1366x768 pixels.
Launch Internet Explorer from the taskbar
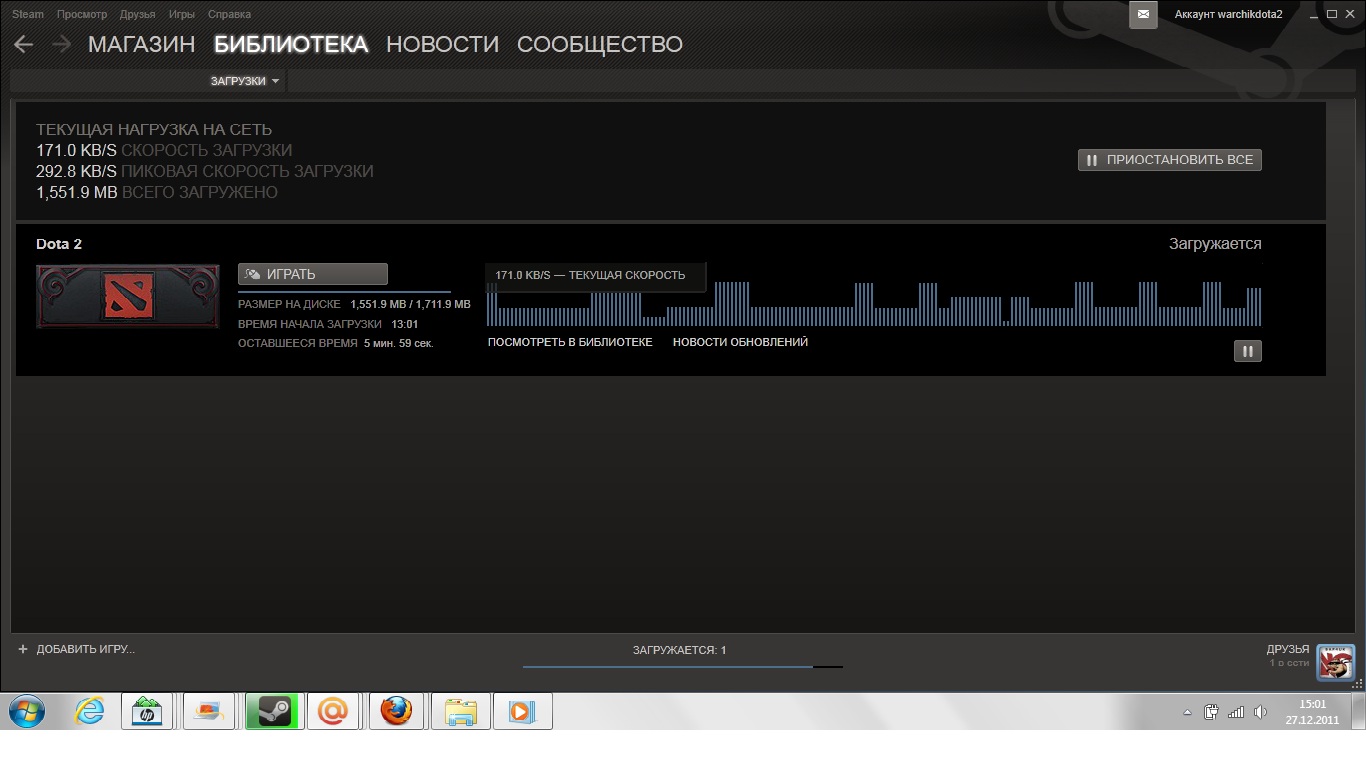[90, 712]
